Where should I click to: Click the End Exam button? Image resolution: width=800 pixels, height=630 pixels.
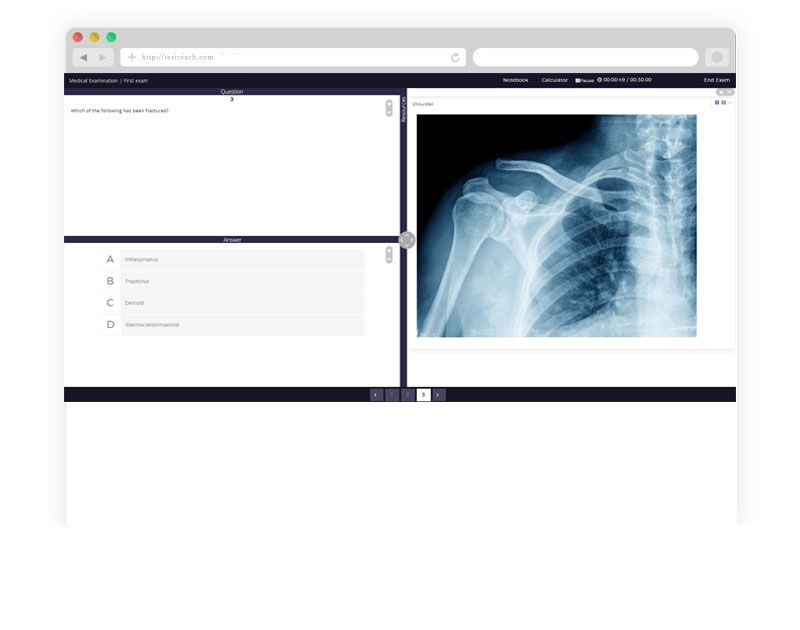coord(716,80)
